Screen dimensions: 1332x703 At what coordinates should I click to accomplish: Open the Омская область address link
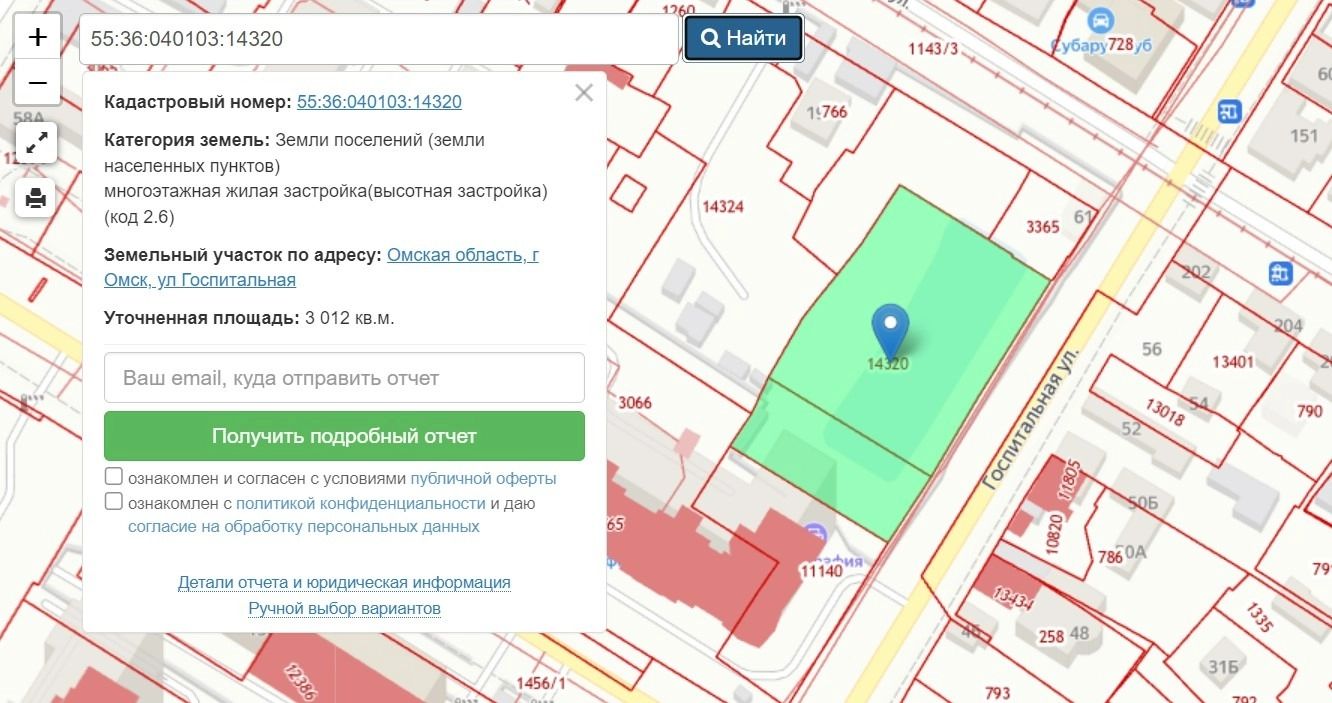tap(321, 267)
